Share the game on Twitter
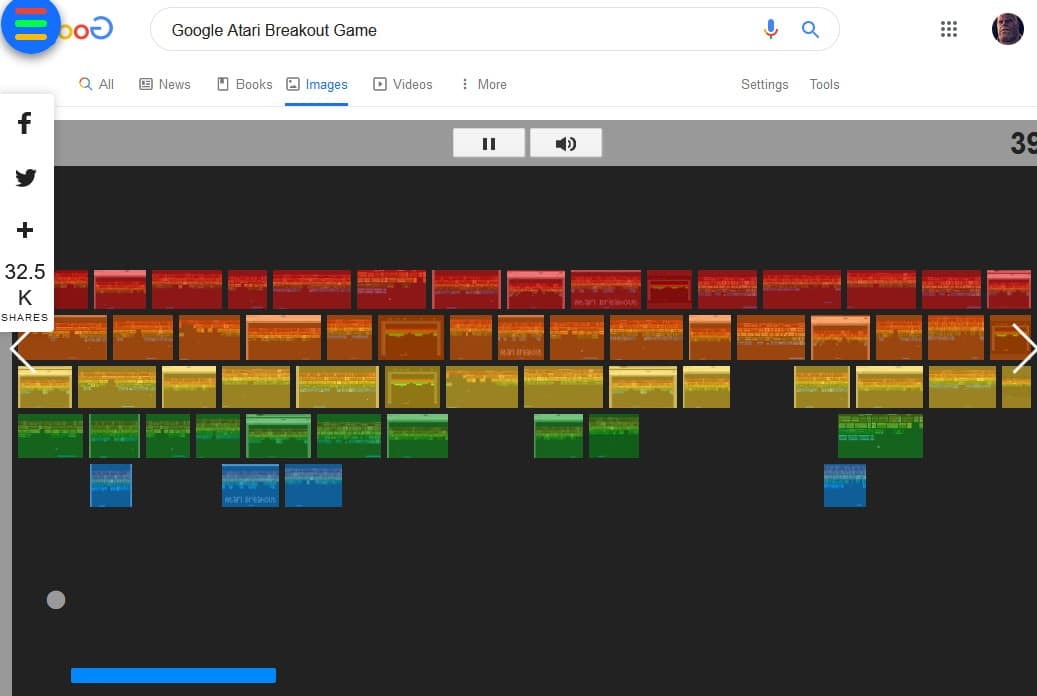1037x696 pixels. (x=26, y=177)
